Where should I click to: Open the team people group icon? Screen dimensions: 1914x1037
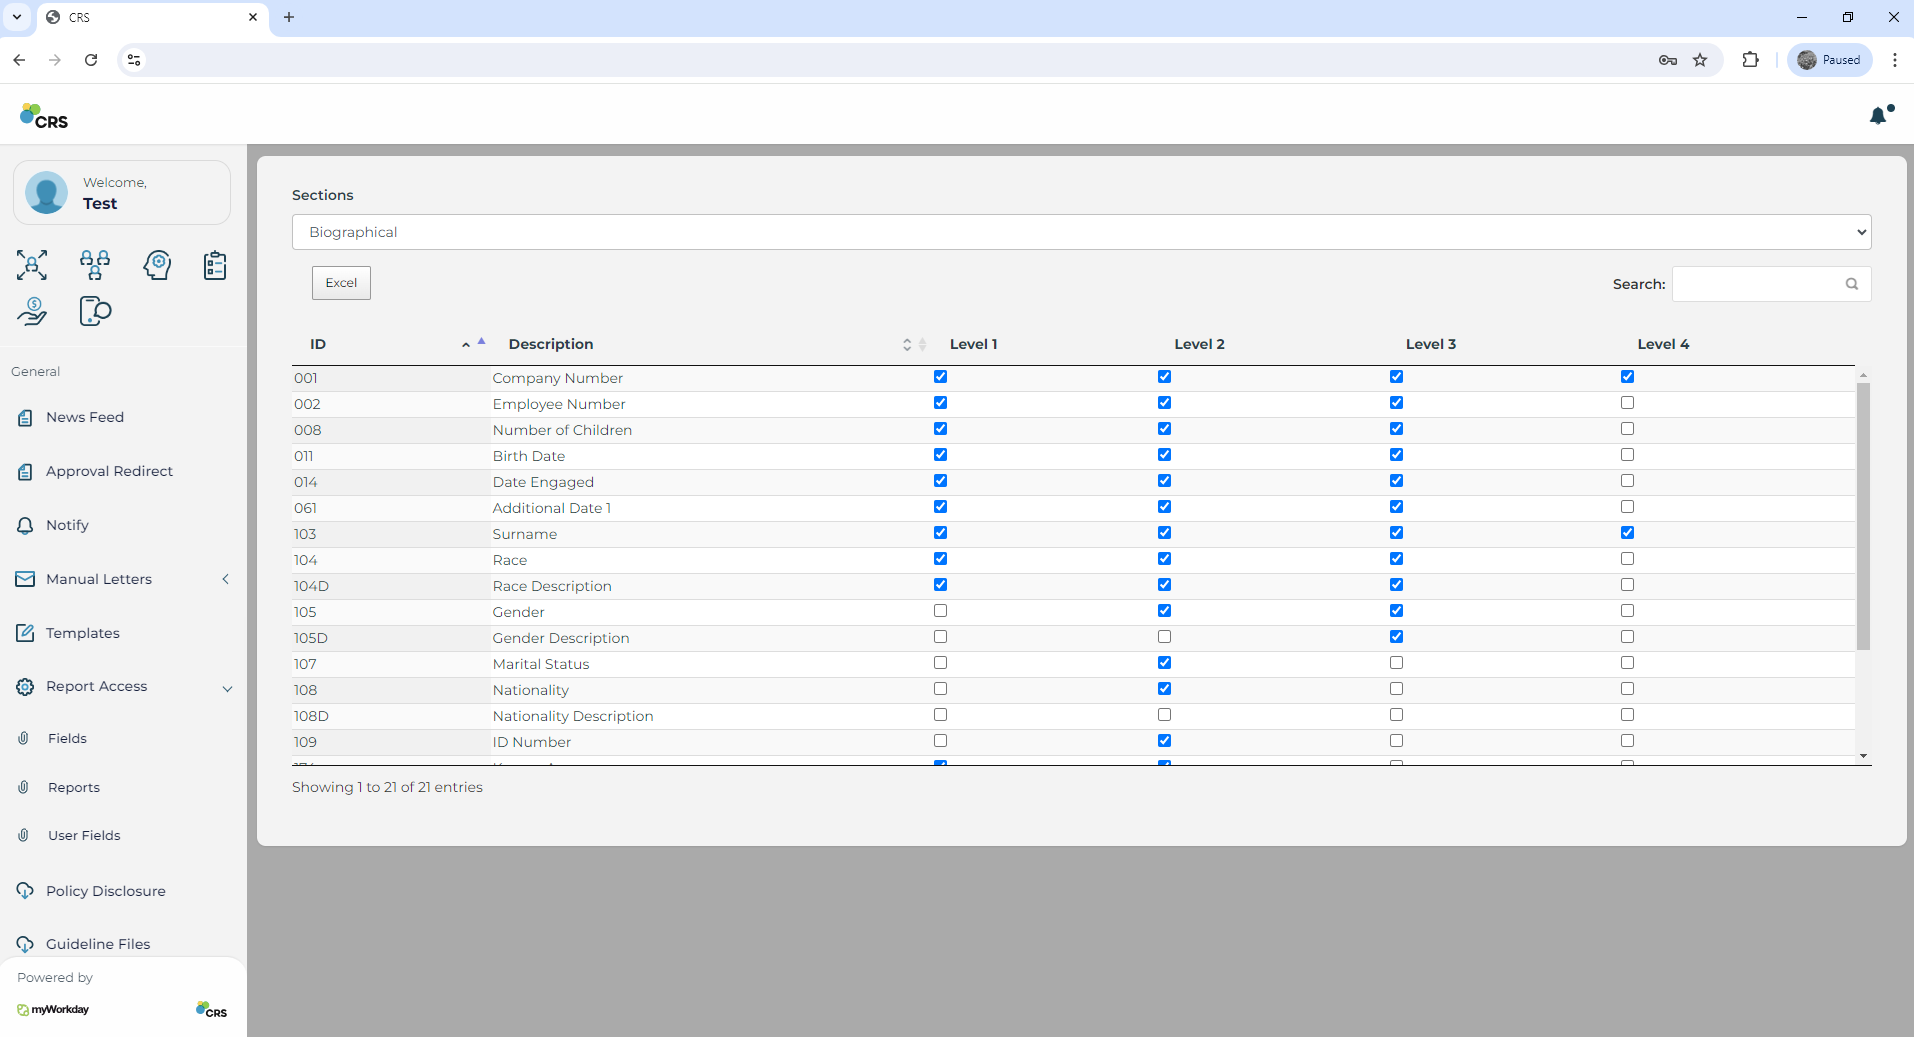pyautogui.click(x=95, y=265)
